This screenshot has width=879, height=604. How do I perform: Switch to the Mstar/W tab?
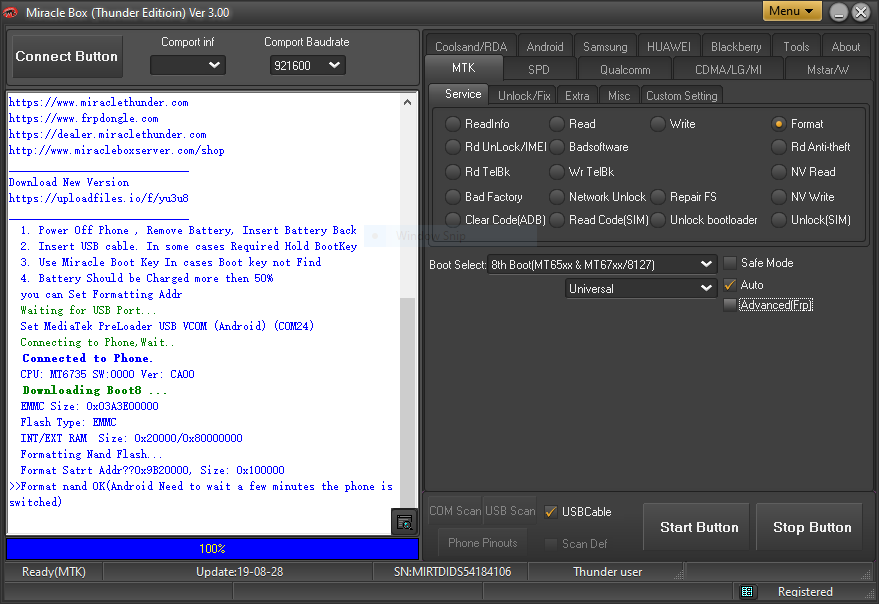827,70
